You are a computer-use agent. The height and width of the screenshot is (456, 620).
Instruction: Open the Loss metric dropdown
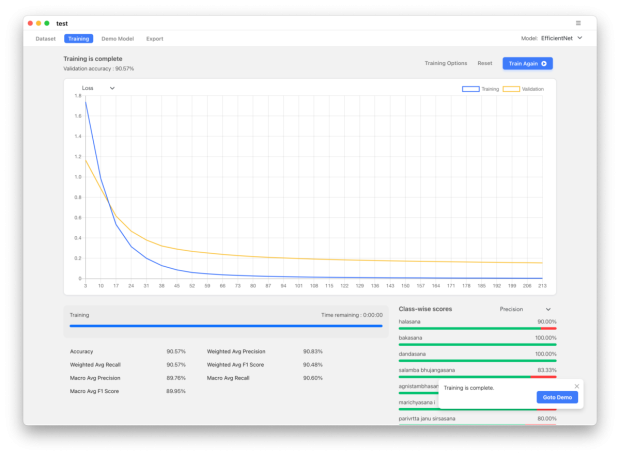[x=98, y=88]
